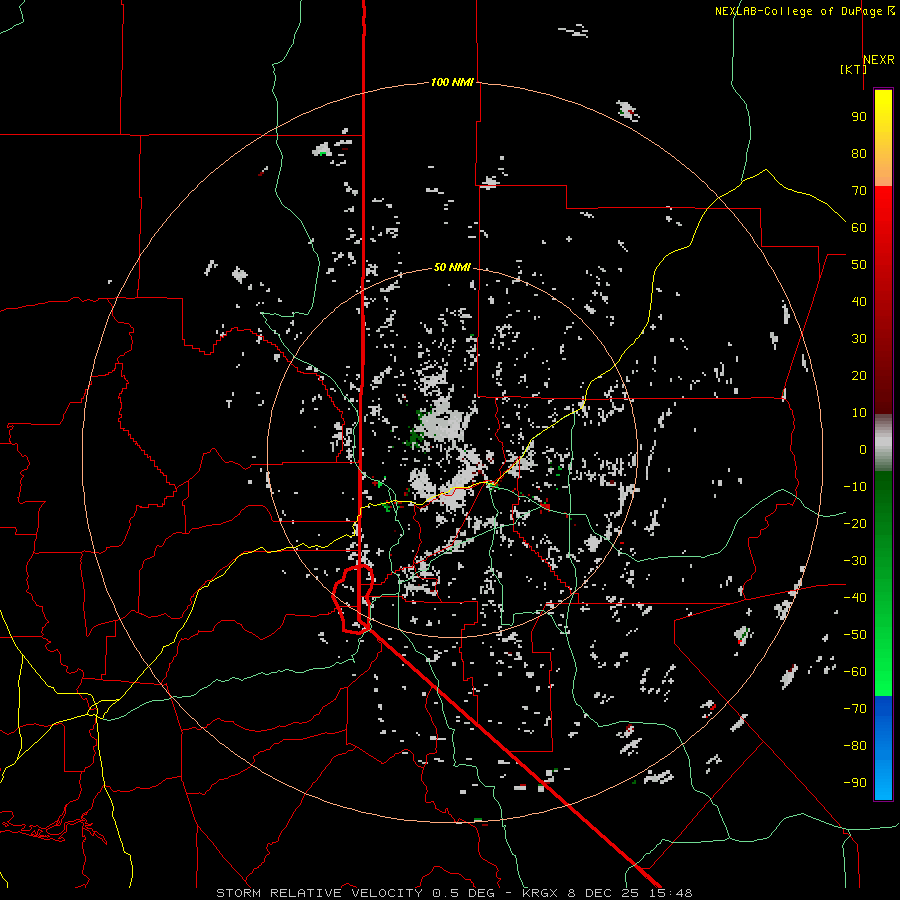Screen dimensions: 900x900
Task: Click the 30 value on velocity scale
Action: coord(859,339)
